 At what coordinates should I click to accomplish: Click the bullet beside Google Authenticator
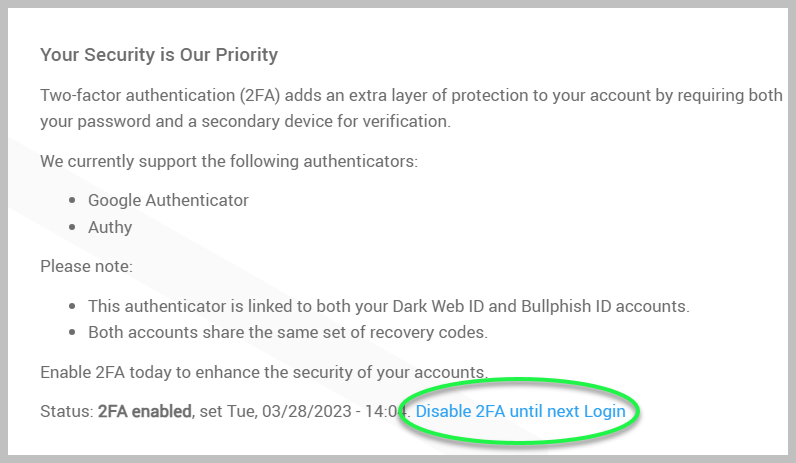(74, 201)
